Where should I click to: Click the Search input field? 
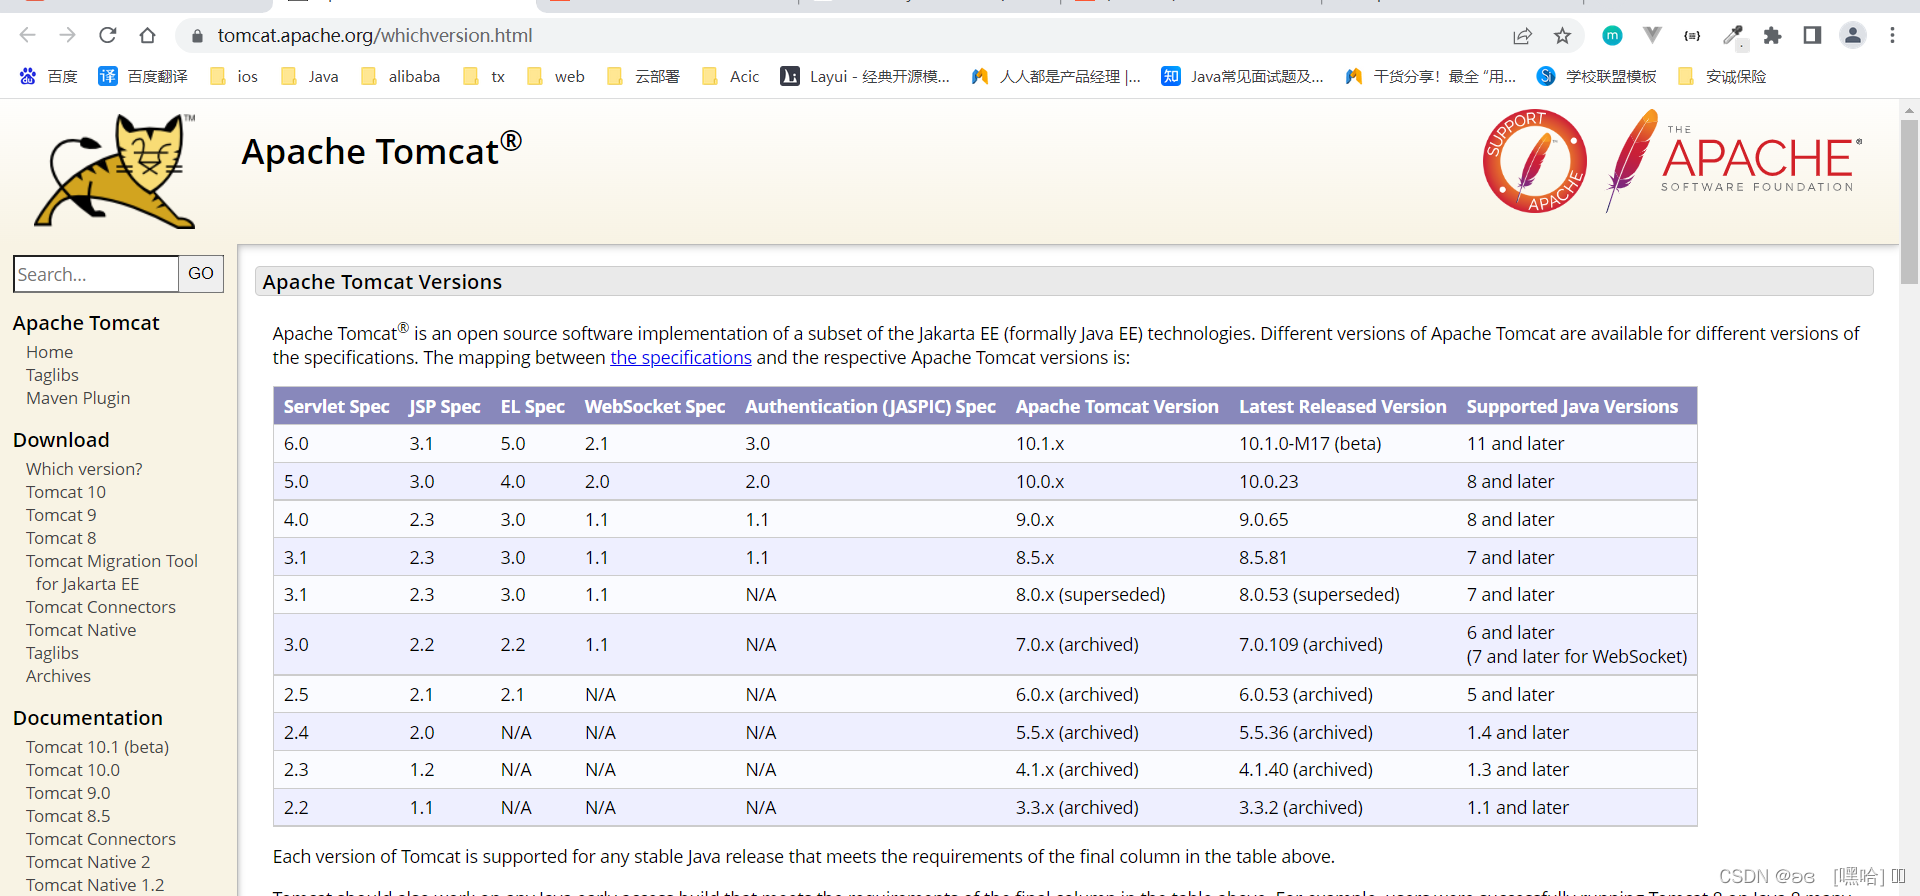coord(96,274)
